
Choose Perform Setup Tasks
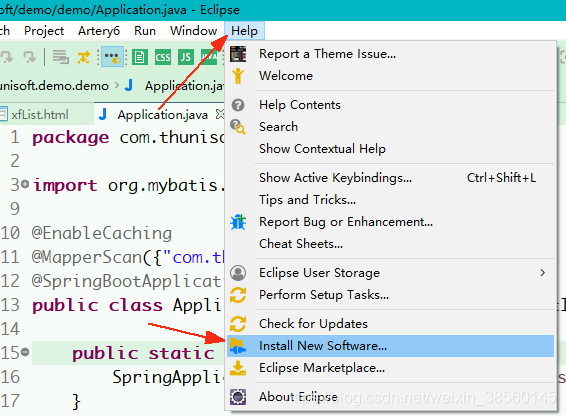coord(390,295)
